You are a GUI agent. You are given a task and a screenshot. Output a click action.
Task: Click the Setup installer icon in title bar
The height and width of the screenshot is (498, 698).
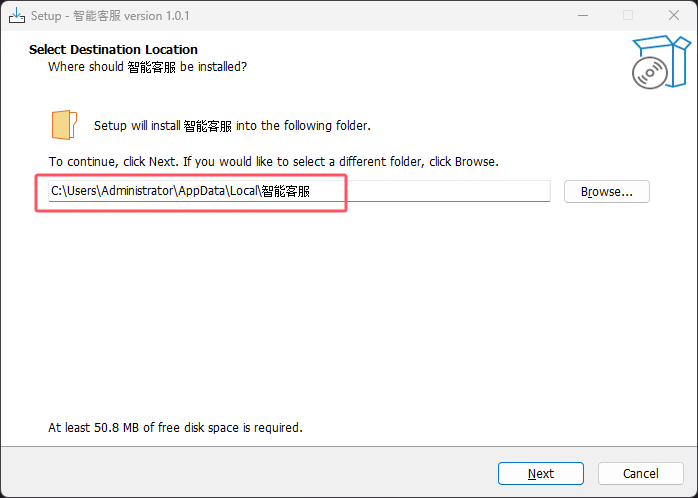coord(16,15)
